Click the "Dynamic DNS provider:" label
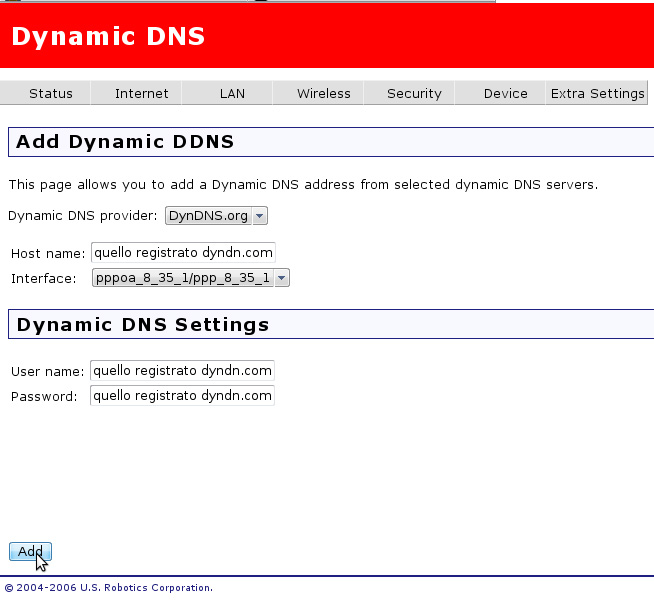This screenshot has width=654, height=602. (83, 216)
